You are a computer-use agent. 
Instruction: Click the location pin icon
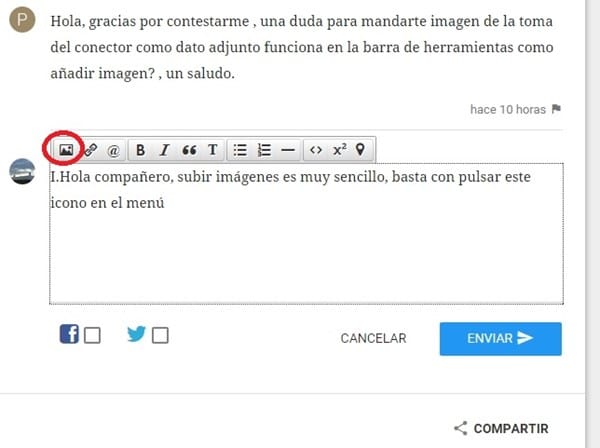click(x=360, y=149)
